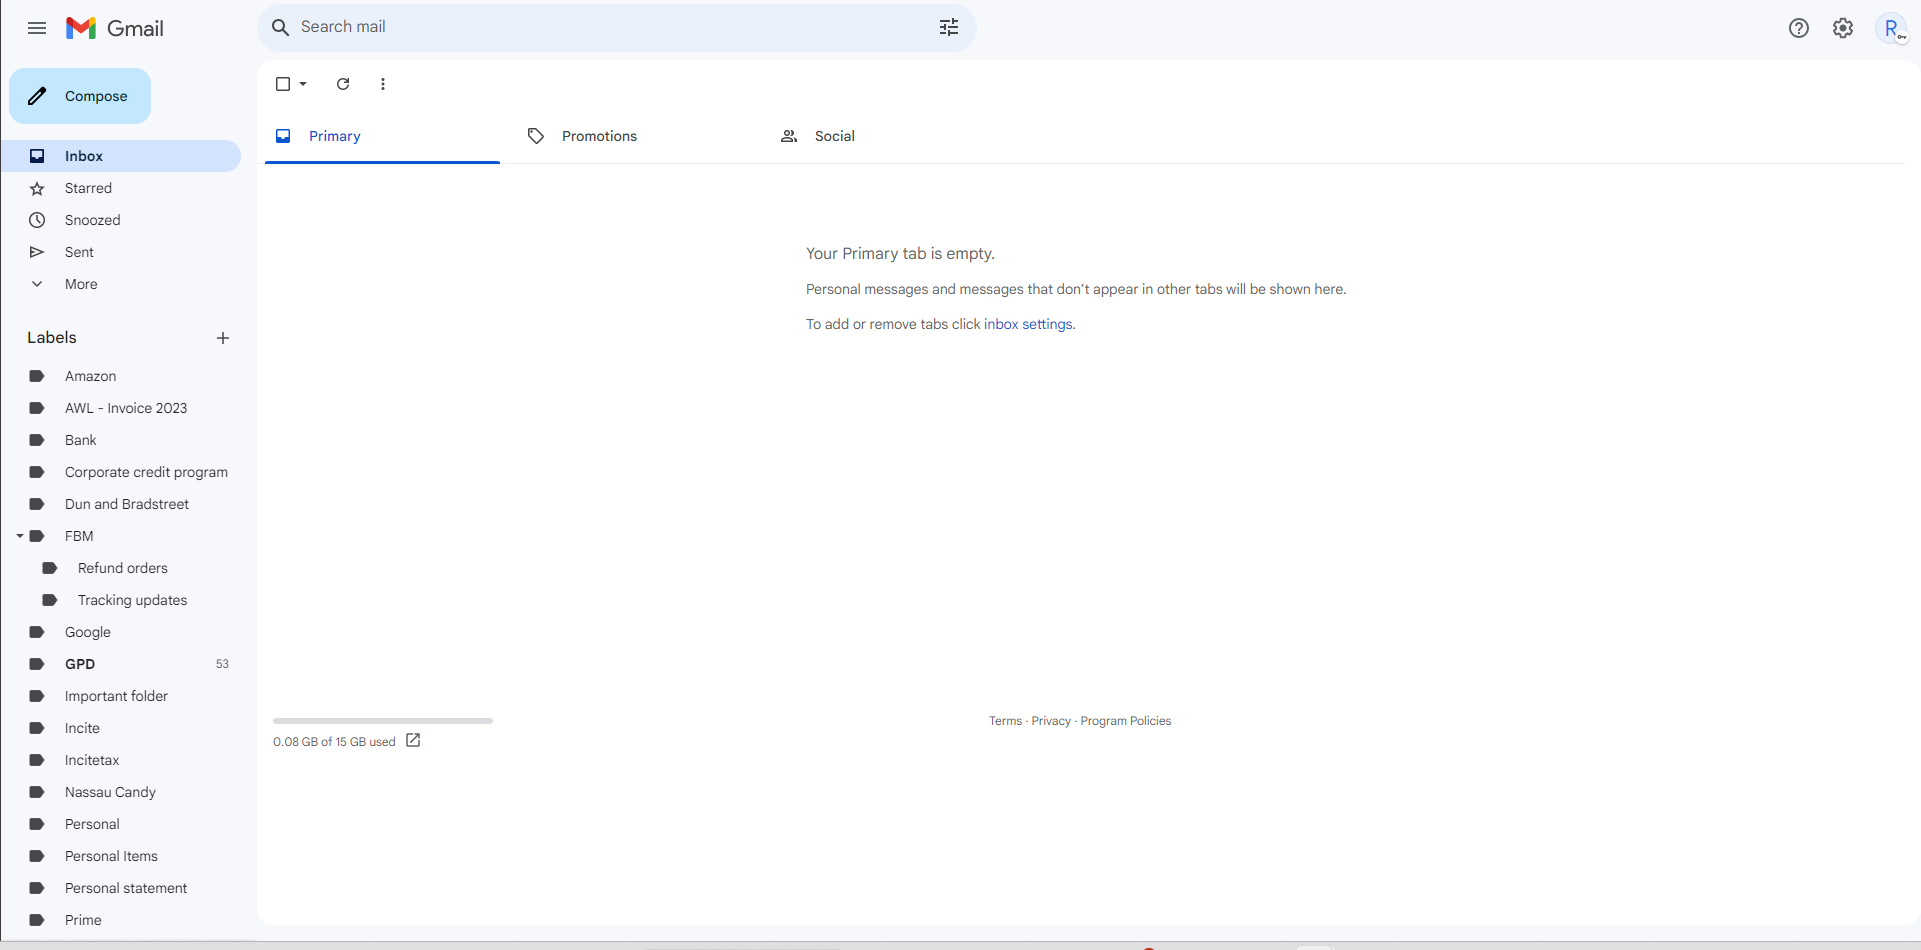Click the Inbox tray icon in sidebar
Image resolution: width=1921 pixels, height=950 pixels.
(37, 156)
